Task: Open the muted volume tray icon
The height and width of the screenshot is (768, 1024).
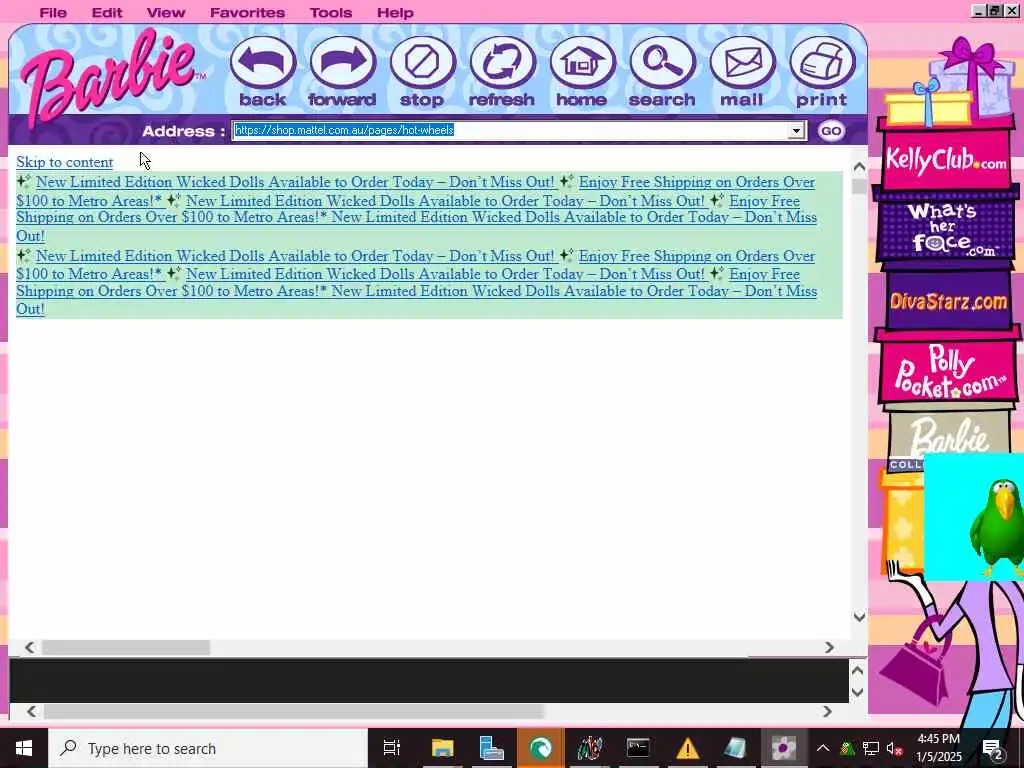Action: pyautogui.click(x=895, y=749)
